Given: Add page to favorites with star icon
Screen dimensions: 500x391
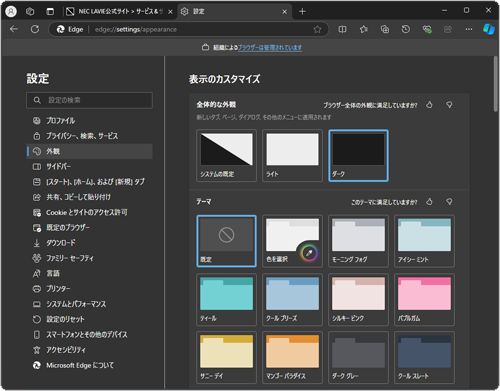Looking at the screenshot, I should coord(317,29).
